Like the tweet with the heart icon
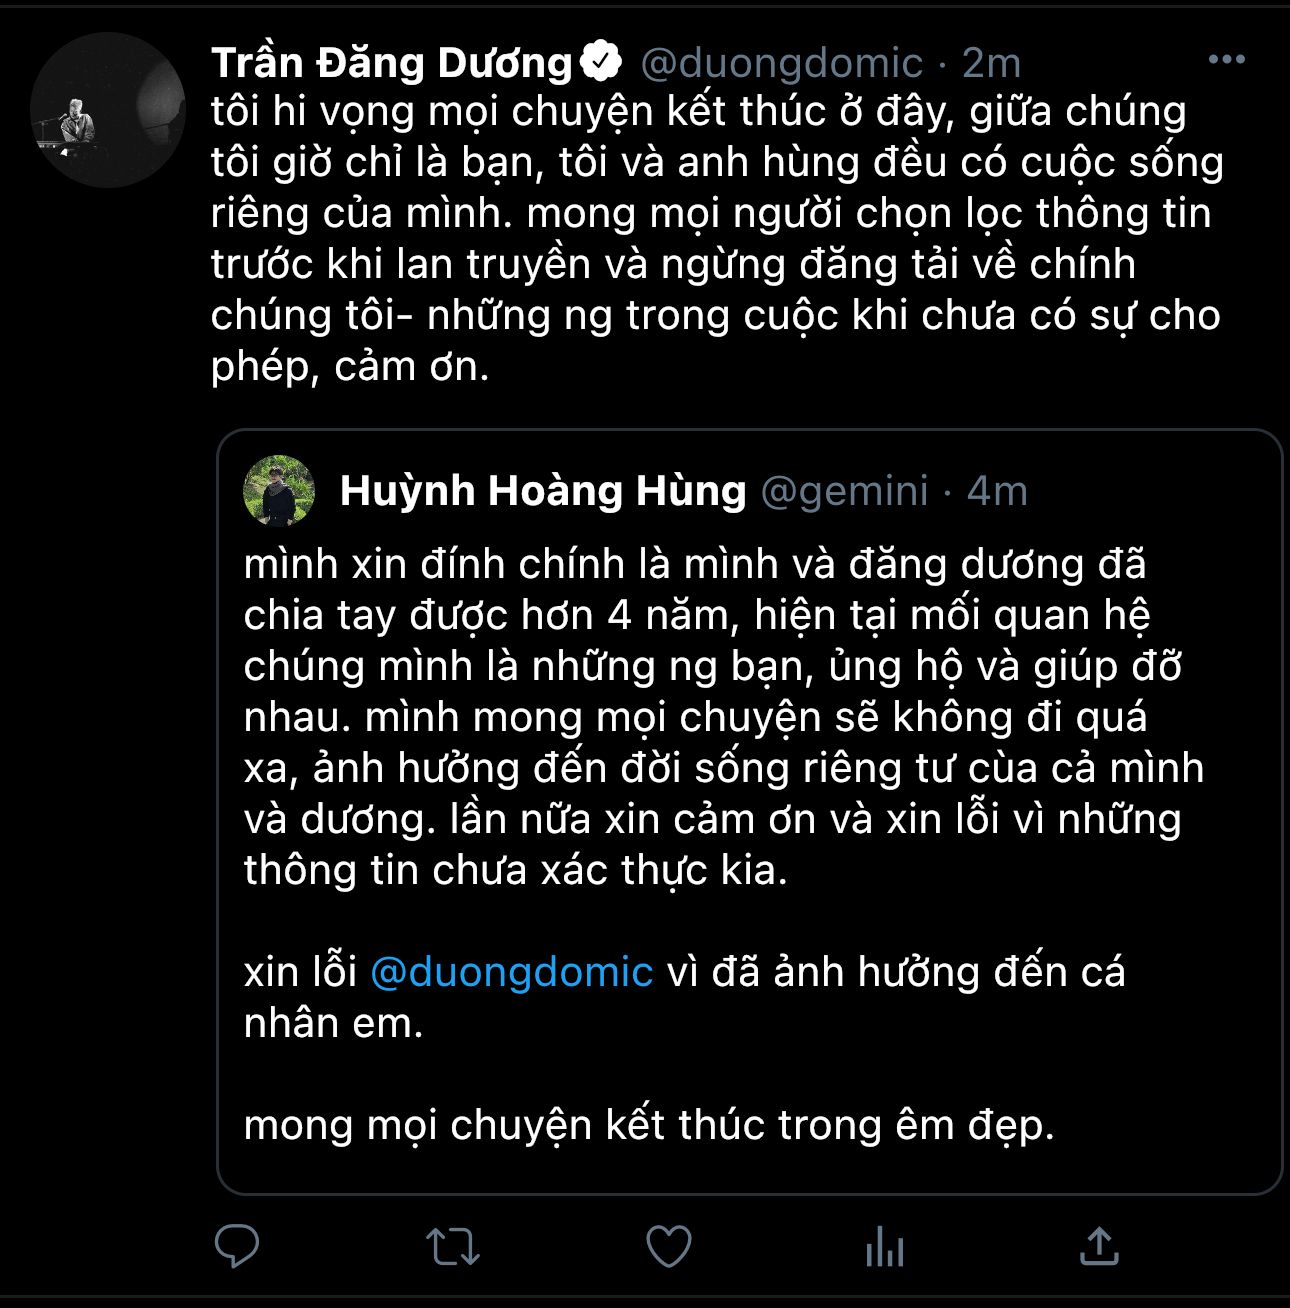This screenshot has height=1308, width=1290. (x=669, y=1246)
